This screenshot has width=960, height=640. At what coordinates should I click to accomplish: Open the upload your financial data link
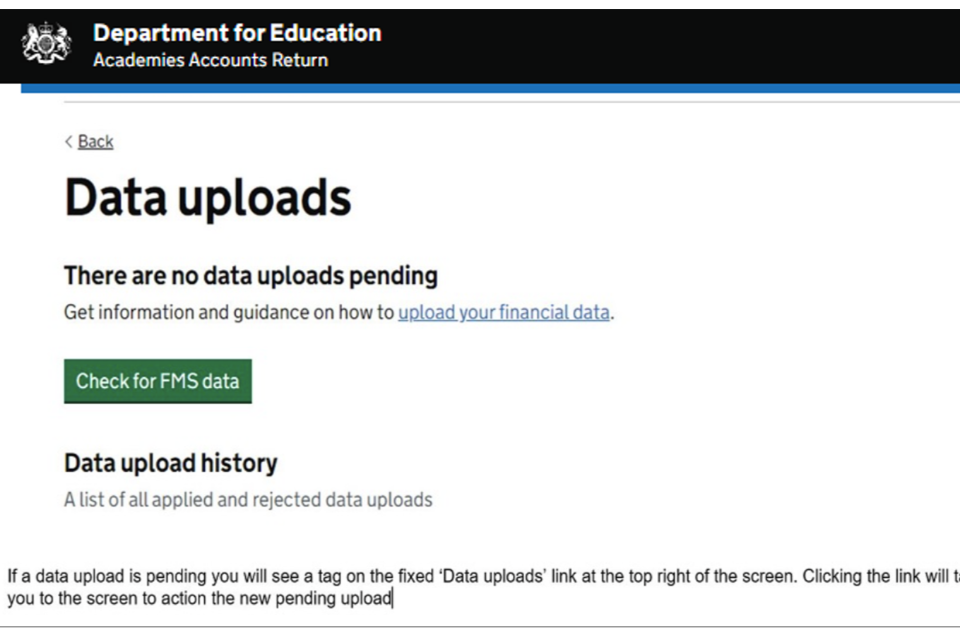tap(504, 312)
